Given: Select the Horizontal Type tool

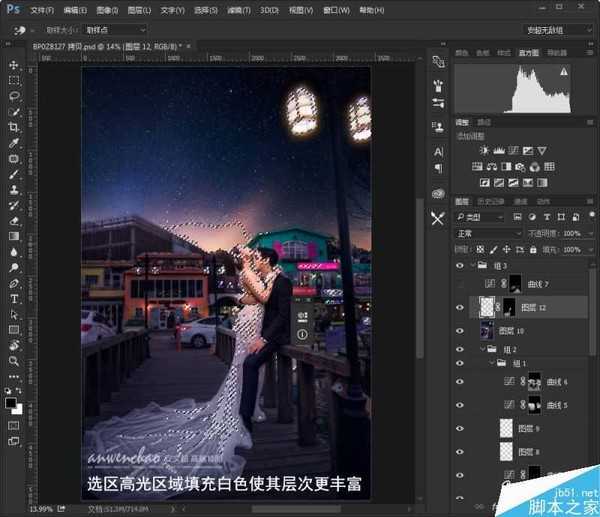Looking at the screenshot, I should click(14, 299).
